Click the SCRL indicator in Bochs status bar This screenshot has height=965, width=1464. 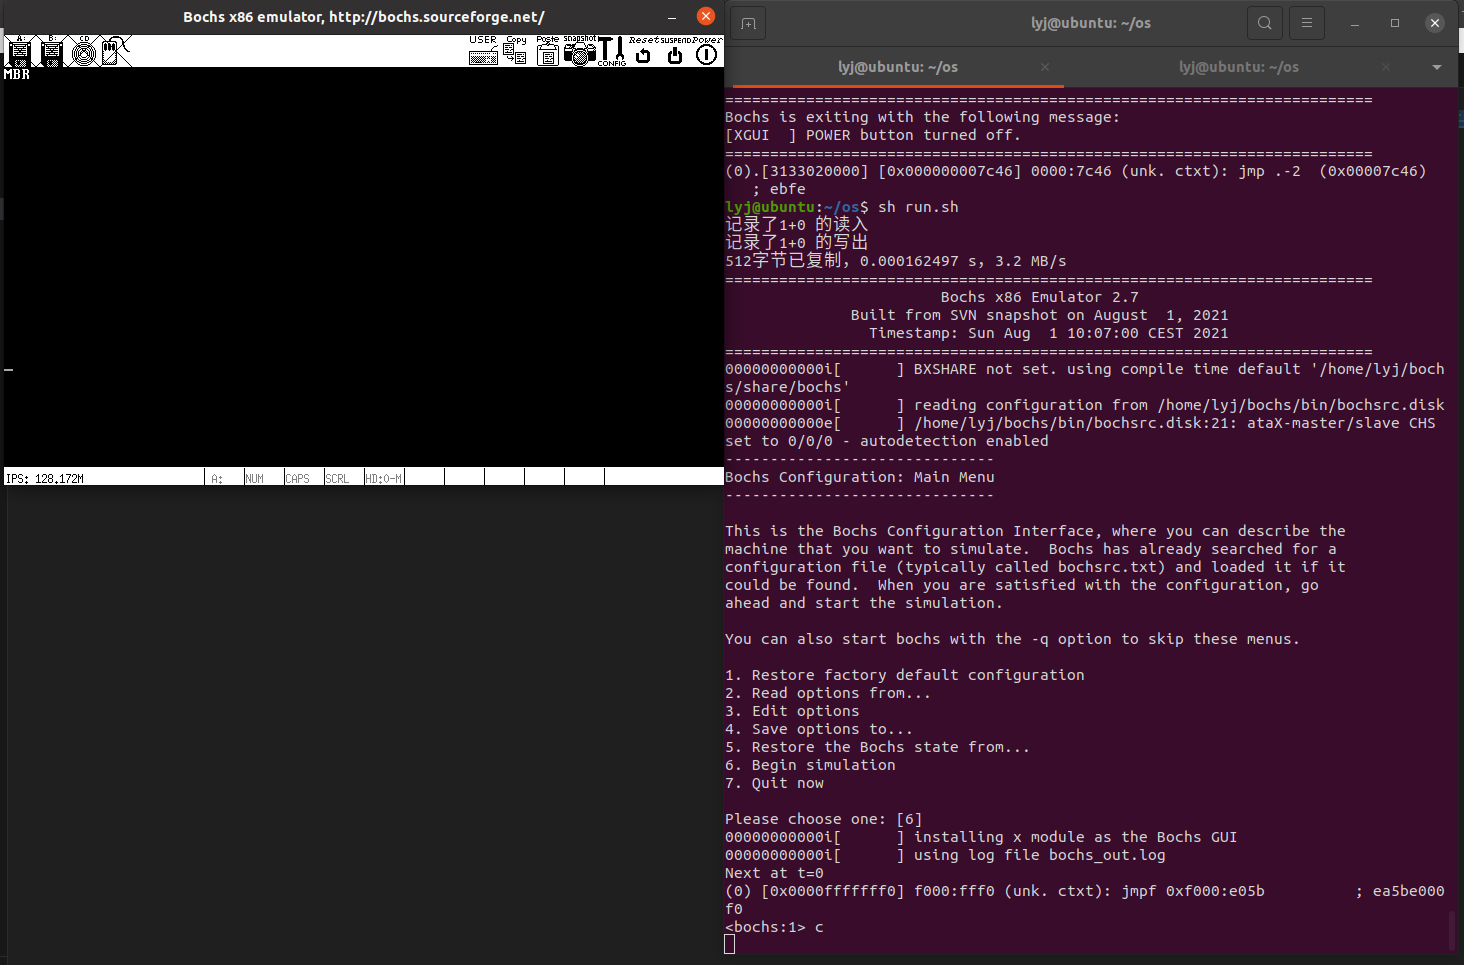pyautogui.click(x=338, y=478)
